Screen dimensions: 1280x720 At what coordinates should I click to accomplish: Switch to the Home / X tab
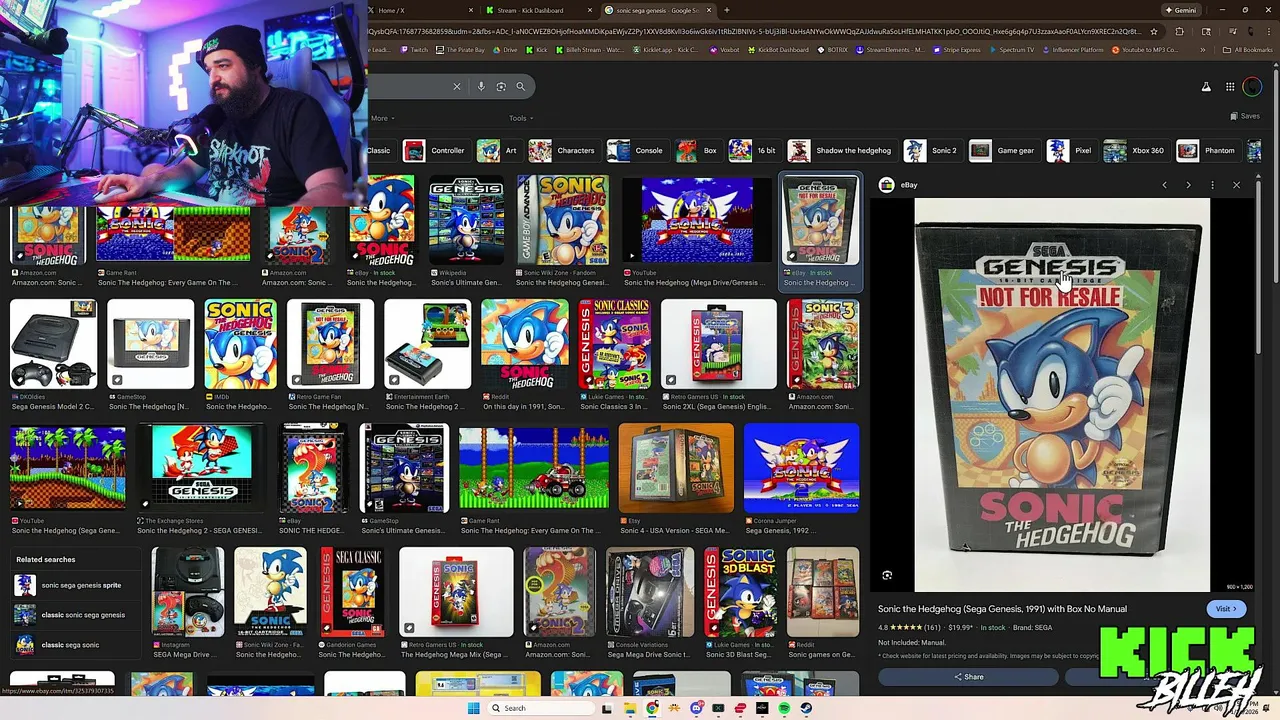(x=420, y=10)
